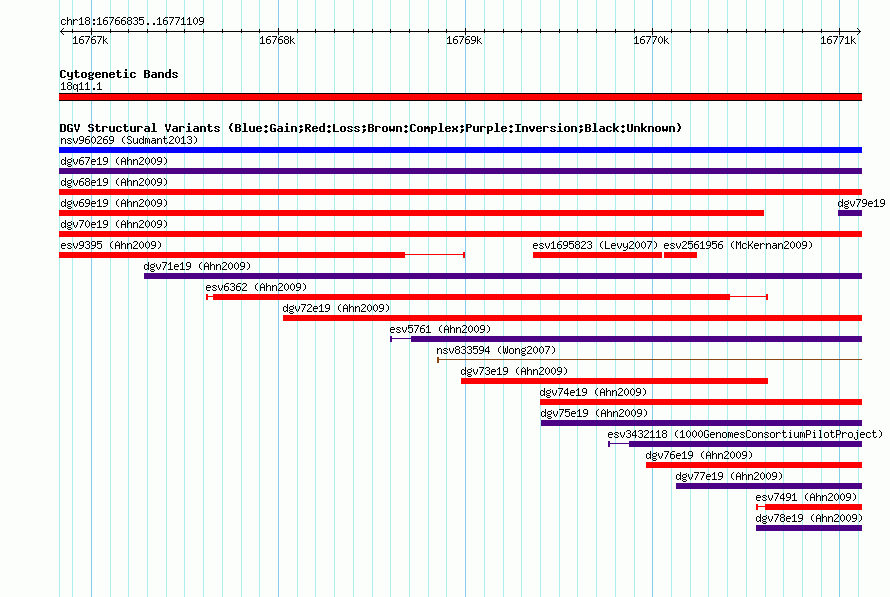890x597 pixels.
Task: Open esv1695823 (Levy2007) variant label
Action: pos(595,245)
